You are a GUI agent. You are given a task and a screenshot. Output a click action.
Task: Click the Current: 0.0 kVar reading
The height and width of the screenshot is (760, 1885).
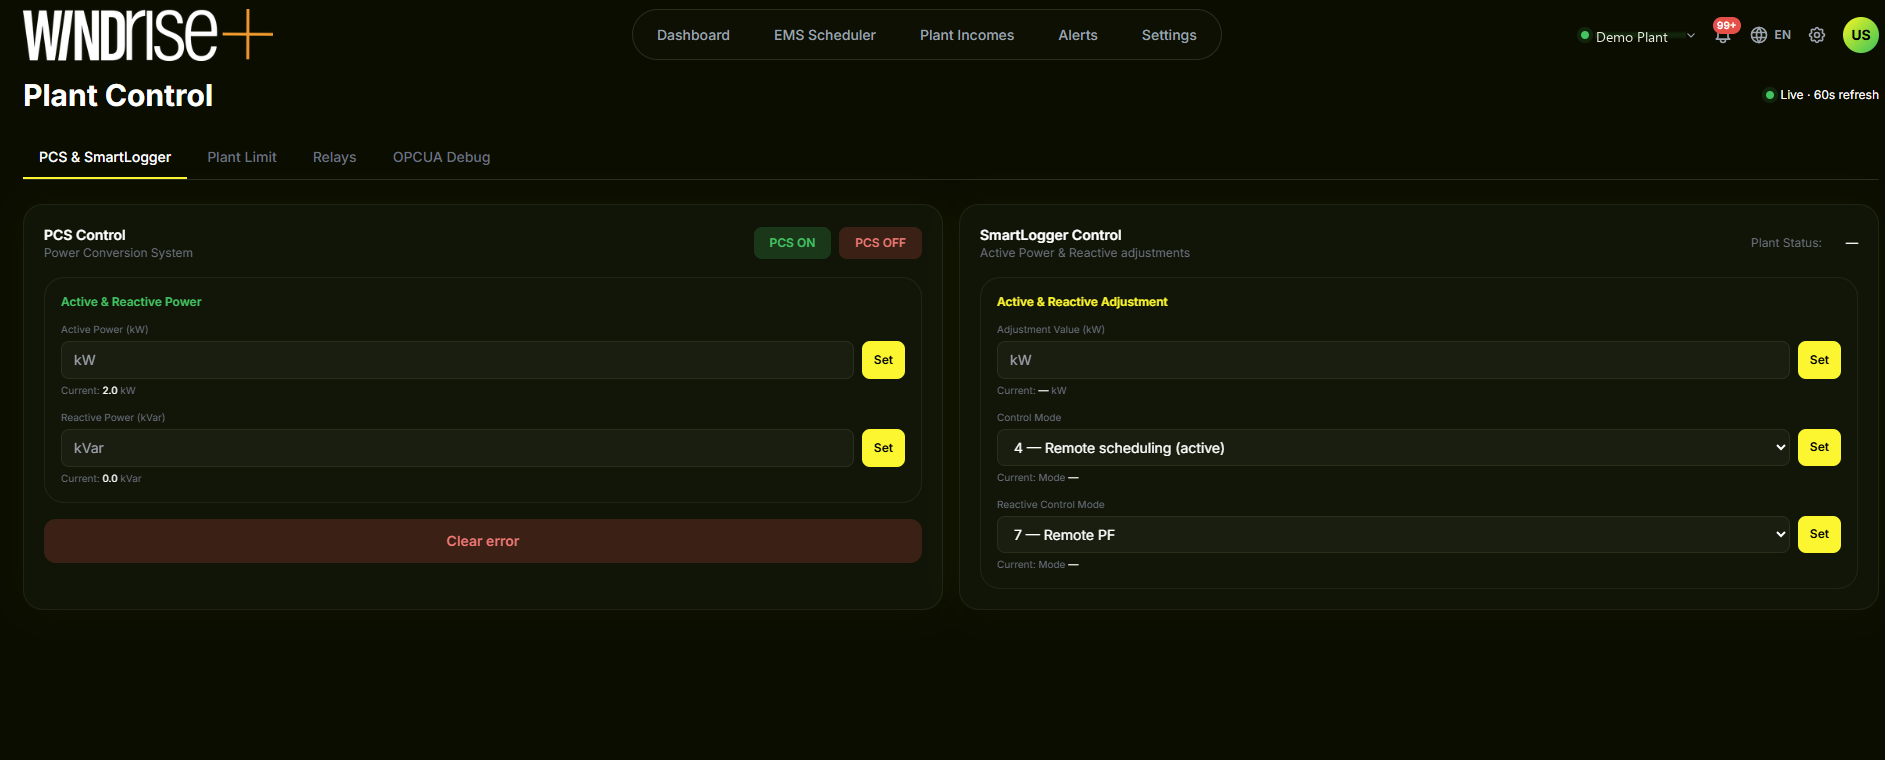(101, 479)
